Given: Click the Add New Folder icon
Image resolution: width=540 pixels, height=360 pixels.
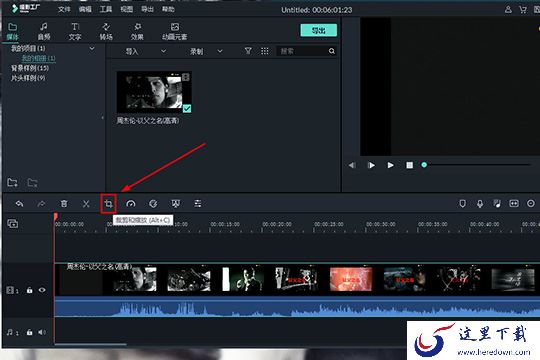Looking at the screenshot, I should click(x=12, y=182).
